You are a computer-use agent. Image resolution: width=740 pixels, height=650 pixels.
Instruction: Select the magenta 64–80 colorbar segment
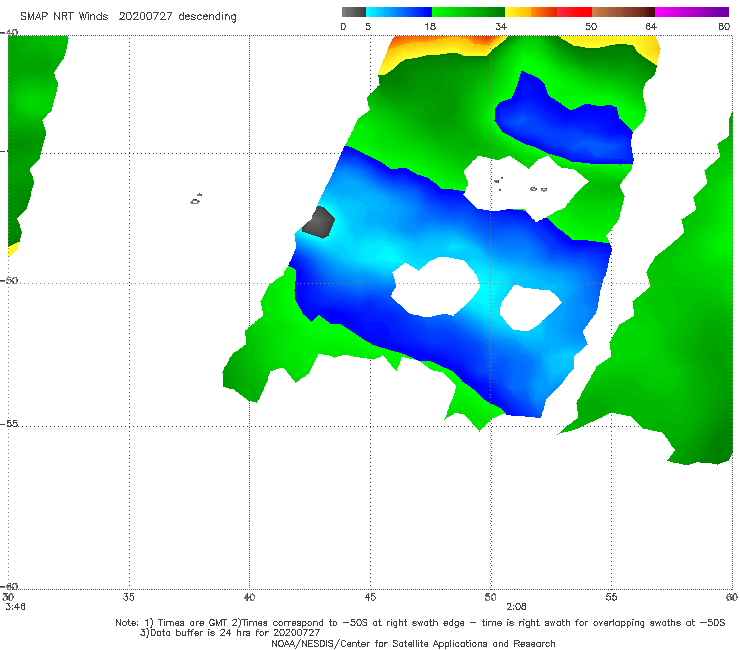692,12
